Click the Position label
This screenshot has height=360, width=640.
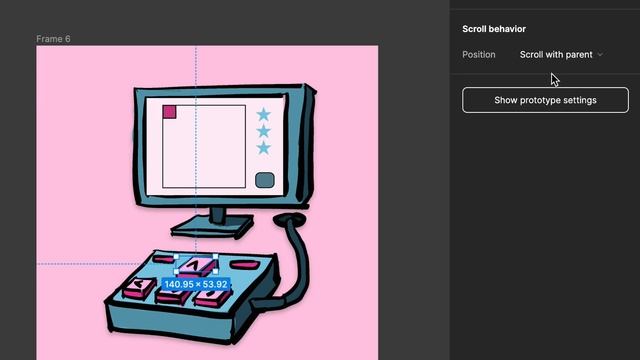coord(479,55)
